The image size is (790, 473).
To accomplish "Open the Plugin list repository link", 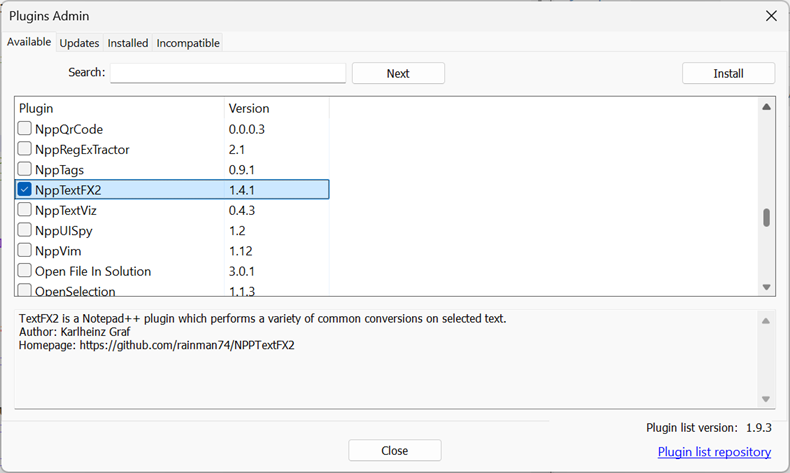I will click(x=714, y=452).
